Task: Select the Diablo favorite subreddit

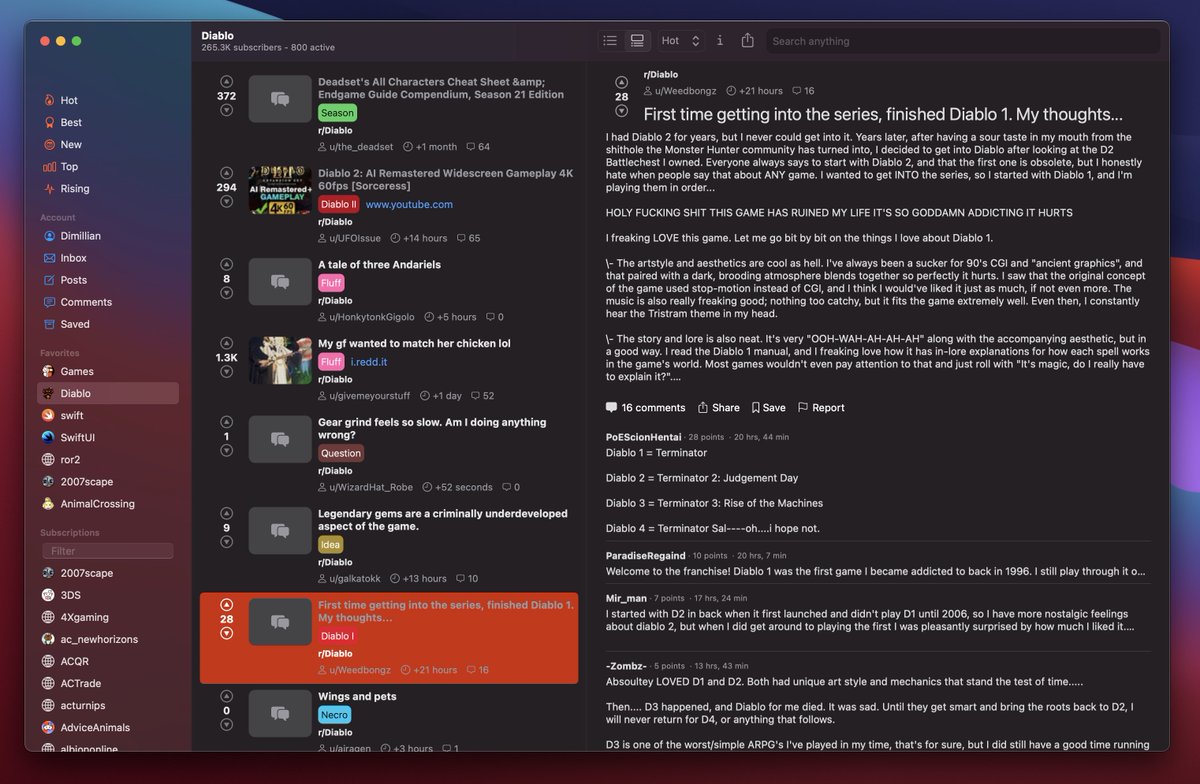Action: 108,393
